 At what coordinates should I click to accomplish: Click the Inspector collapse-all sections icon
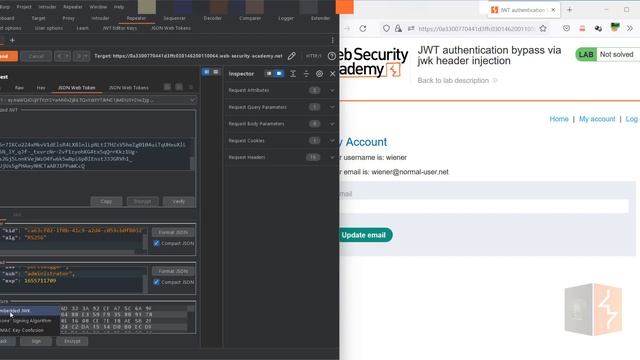tap(306, 74)
